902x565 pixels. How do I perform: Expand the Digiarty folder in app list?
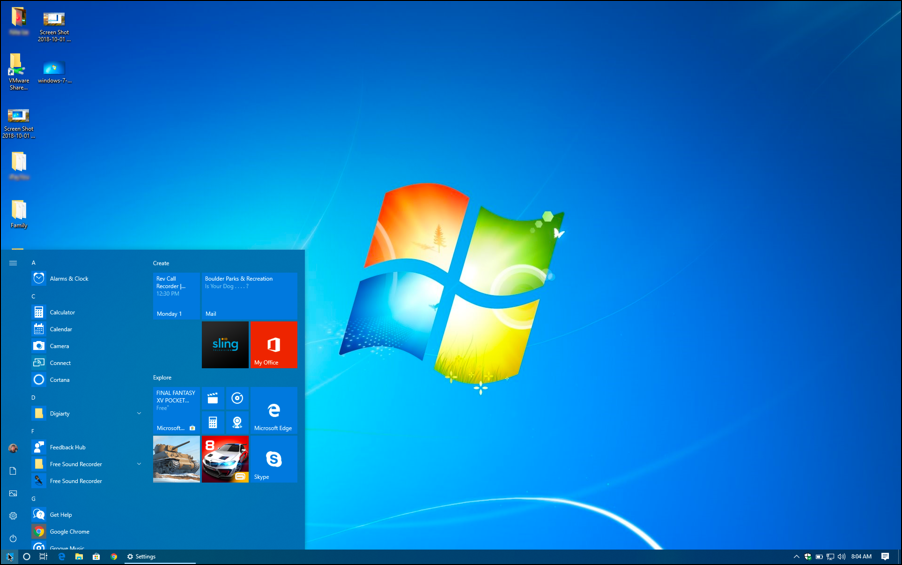coord(139,414)
